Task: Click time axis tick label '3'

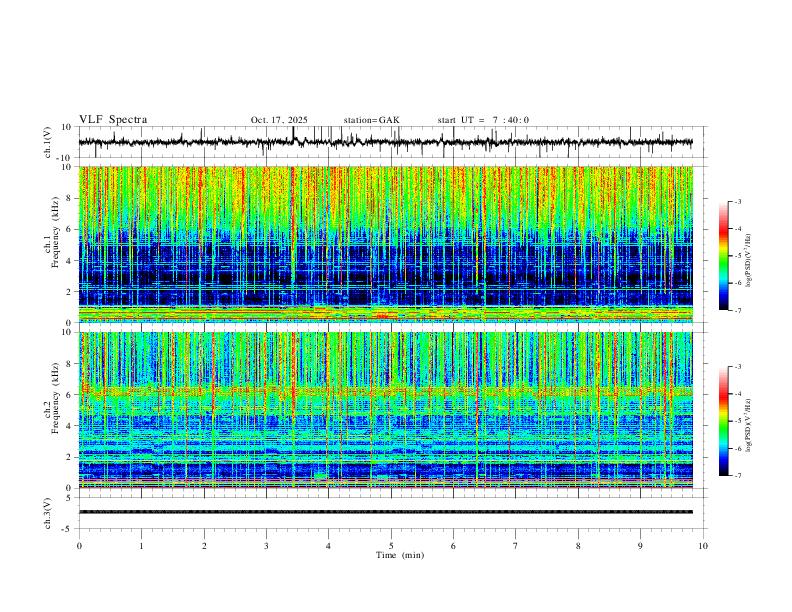Action: (x=266, y=546)
